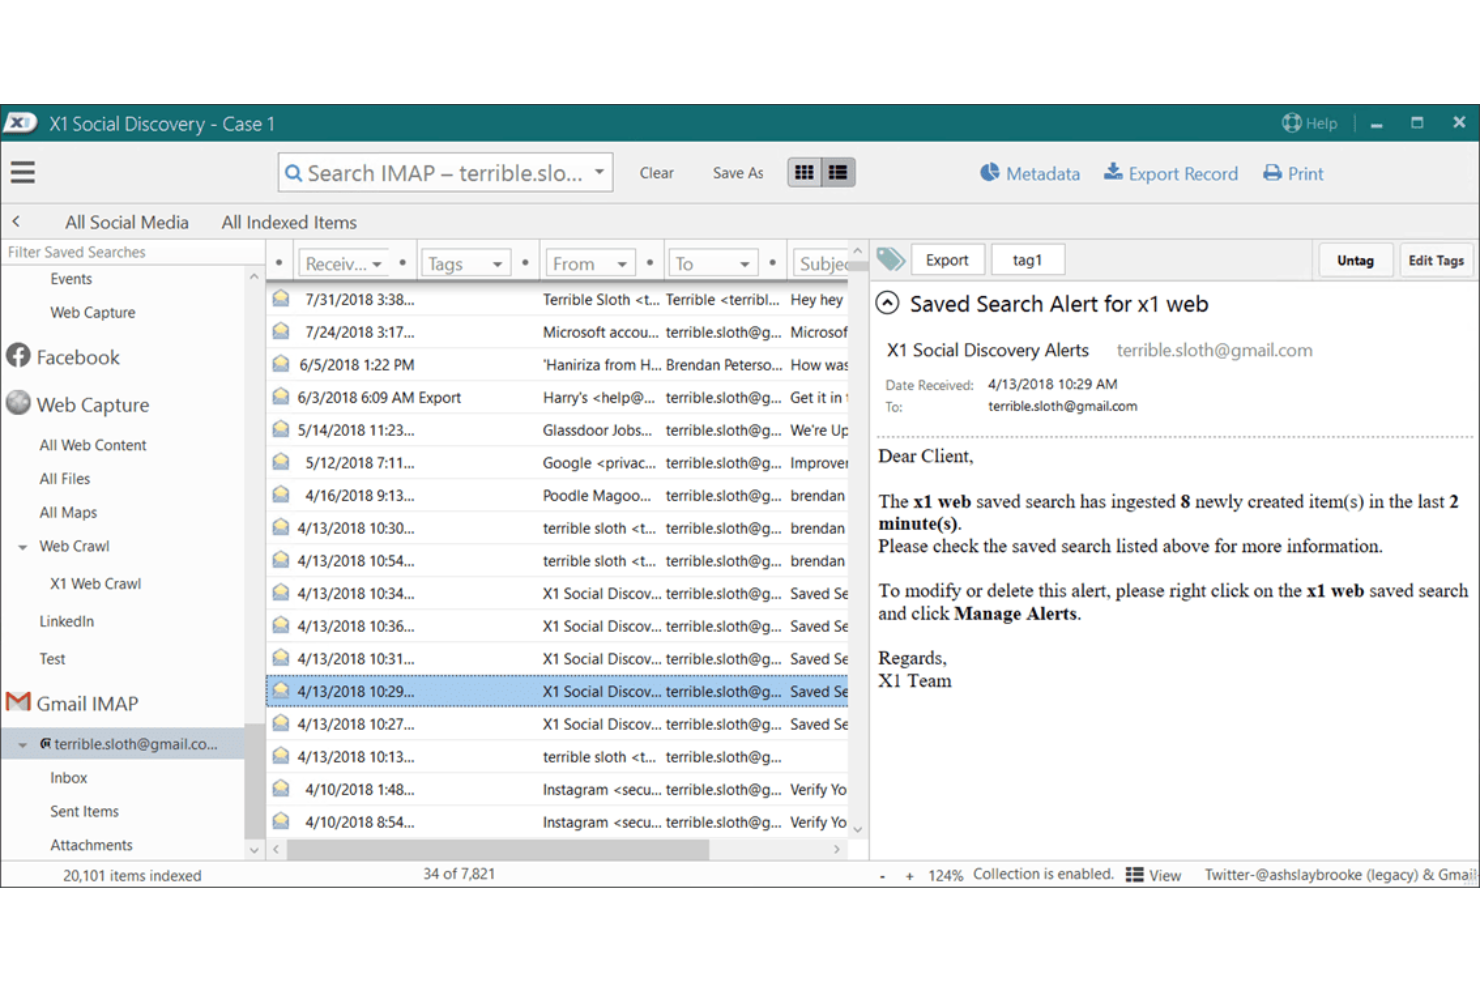Select the Web Capture saved search item
Viewport: 1480px width, 987px height.
click(x=92, y=312)
